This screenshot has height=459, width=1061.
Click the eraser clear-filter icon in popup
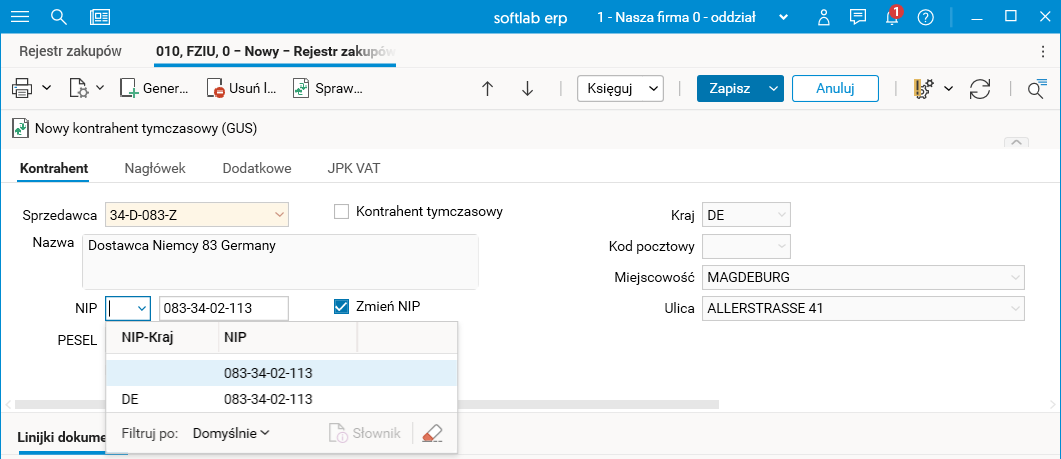pyautogui.click(x=432, y=433)
